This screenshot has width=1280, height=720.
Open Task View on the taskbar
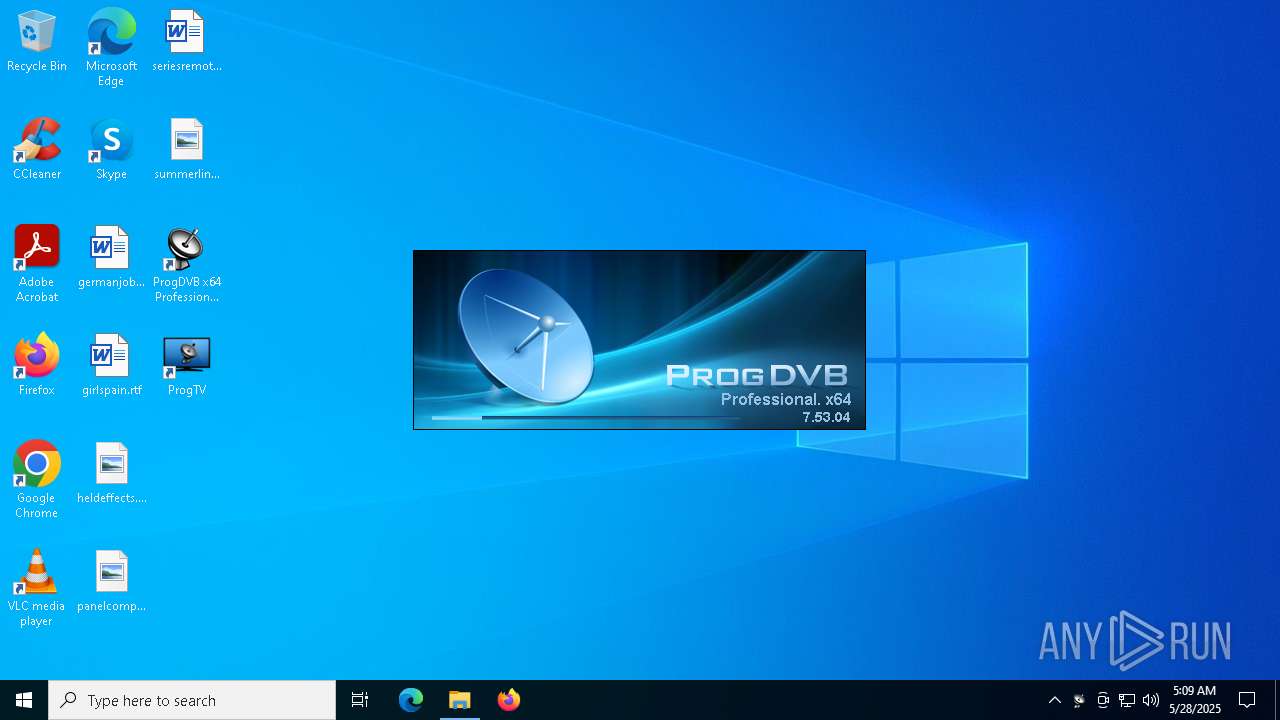360,700
